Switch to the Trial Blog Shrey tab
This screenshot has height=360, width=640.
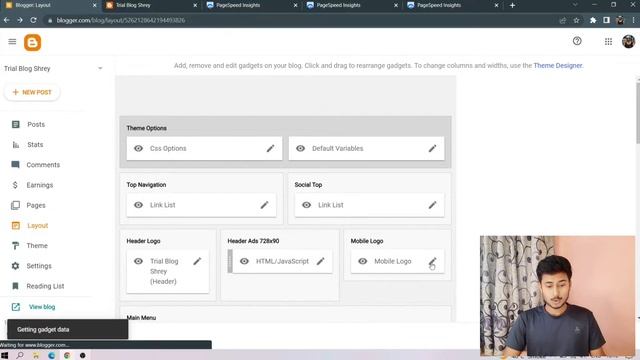(151, 5)
